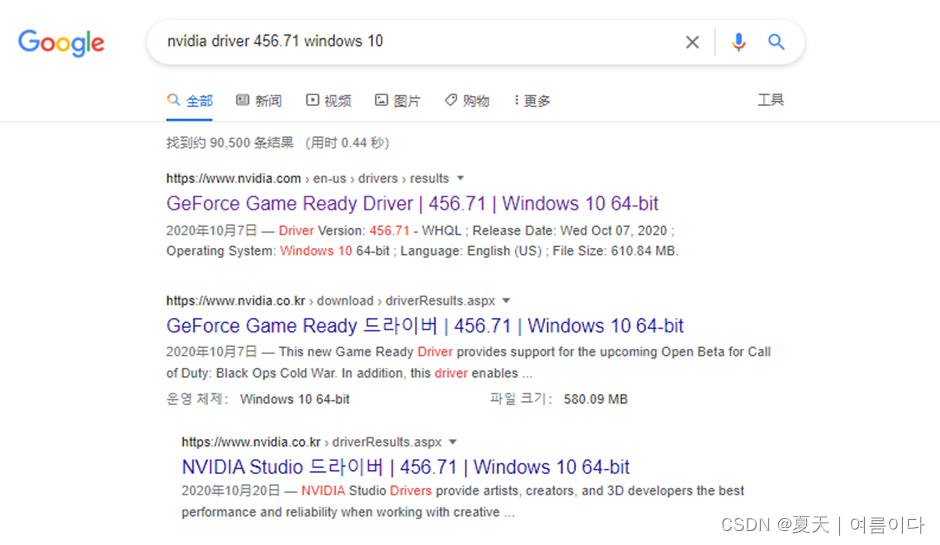The image size is (940, 545).
Task: Select the 全部 (All) tab
Action: (x=189, y=100)
